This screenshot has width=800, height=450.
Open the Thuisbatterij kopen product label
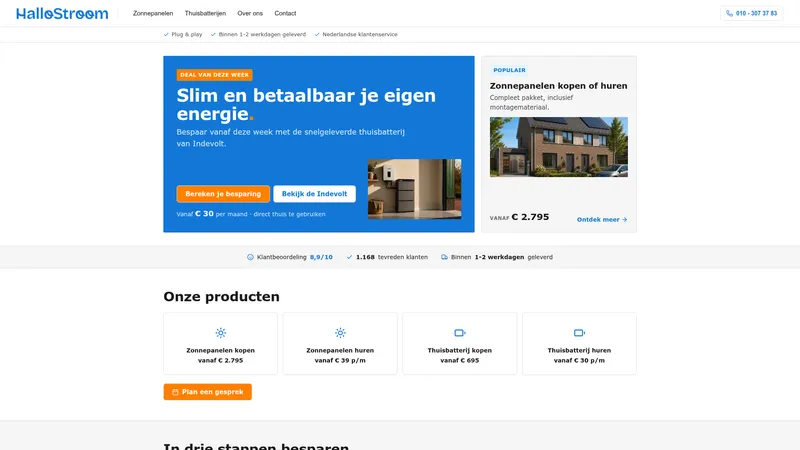click(x=460, y=351)
